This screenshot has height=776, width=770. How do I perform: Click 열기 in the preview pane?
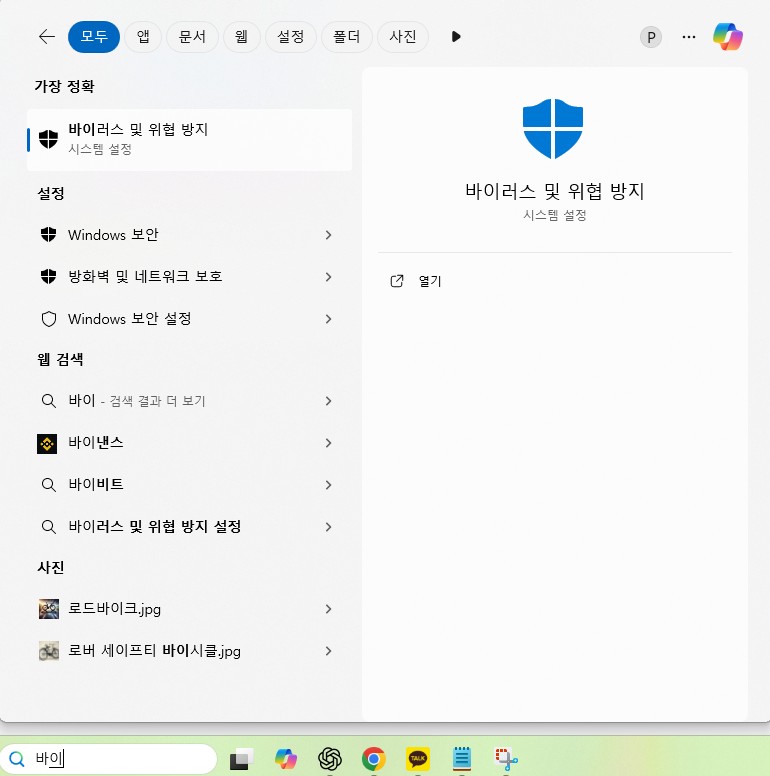click(x=430, y=281)
